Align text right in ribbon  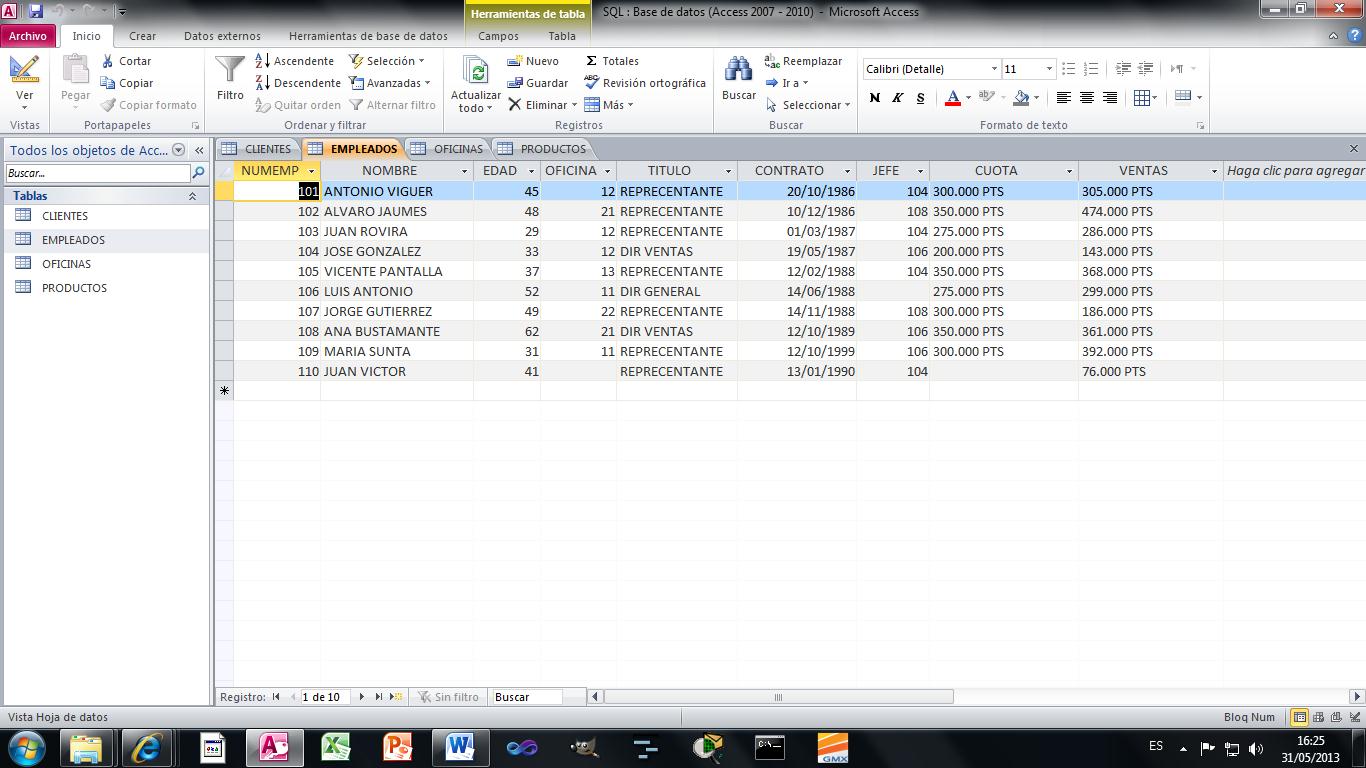coord(1110,98)
